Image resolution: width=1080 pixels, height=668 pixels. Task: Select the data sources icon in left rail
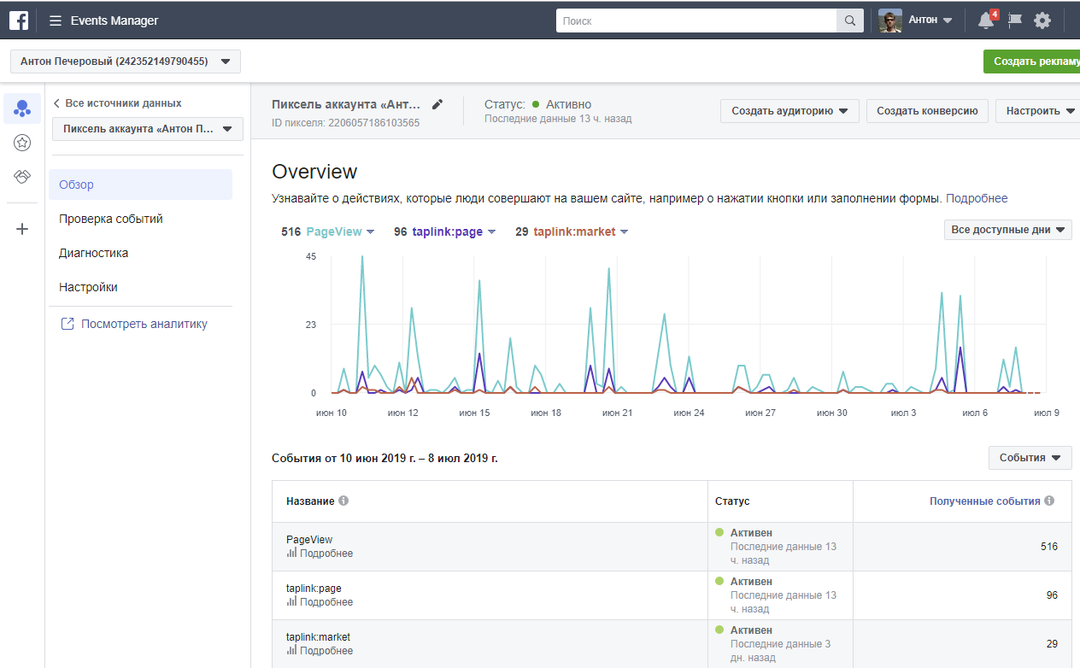[22, 108]
